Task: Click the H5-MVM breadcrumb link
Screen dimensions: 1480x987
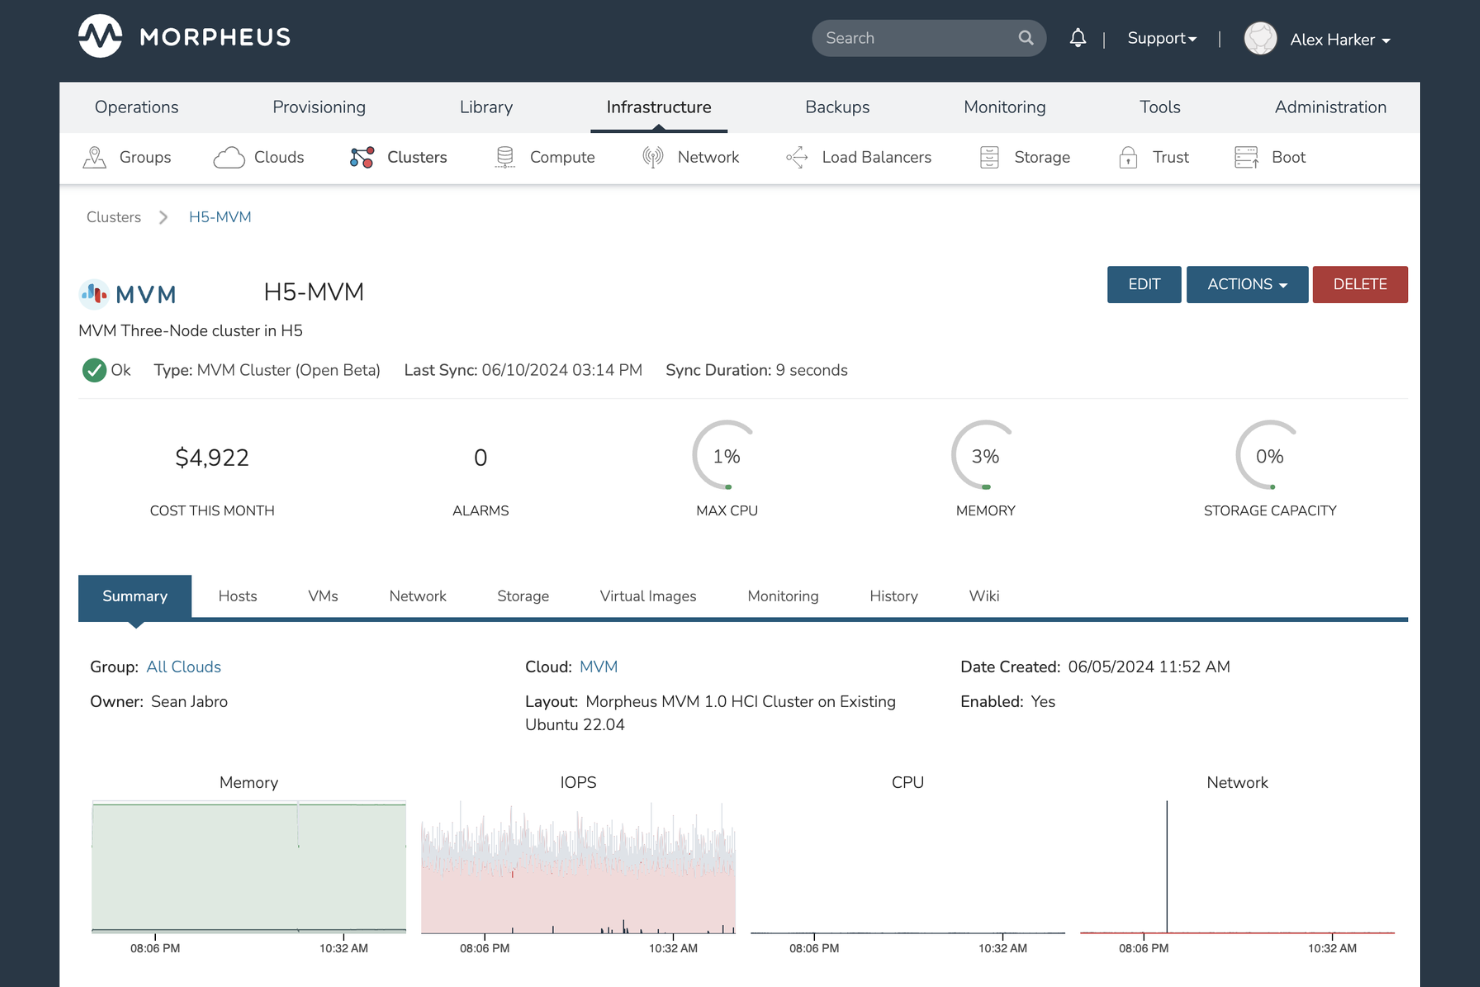Action: (220, 217)
